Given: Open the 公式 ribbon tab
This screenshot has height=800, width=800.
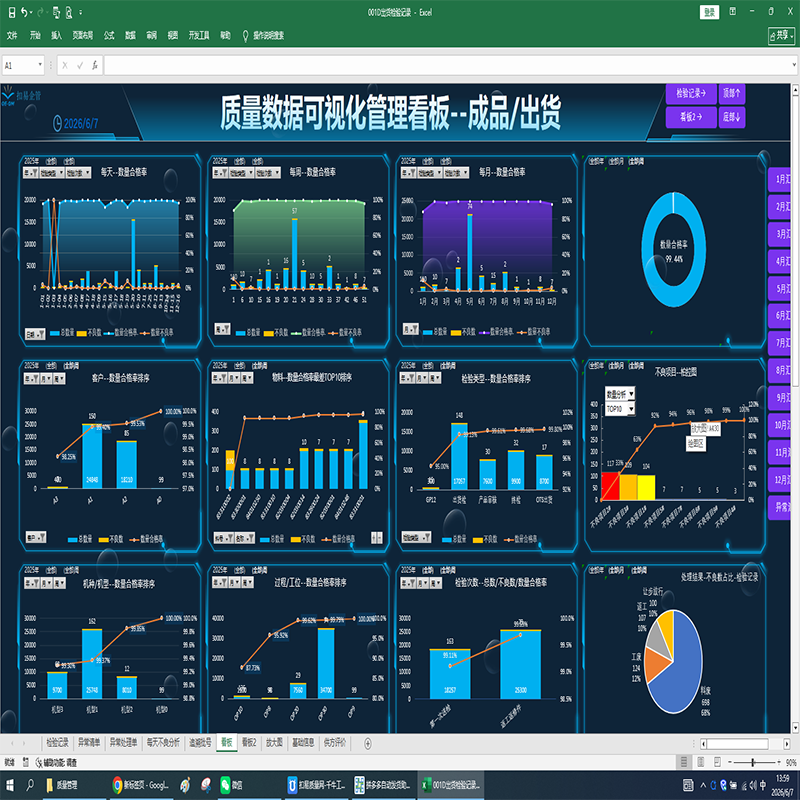Looking at the screenshot, I should point(109,35).
